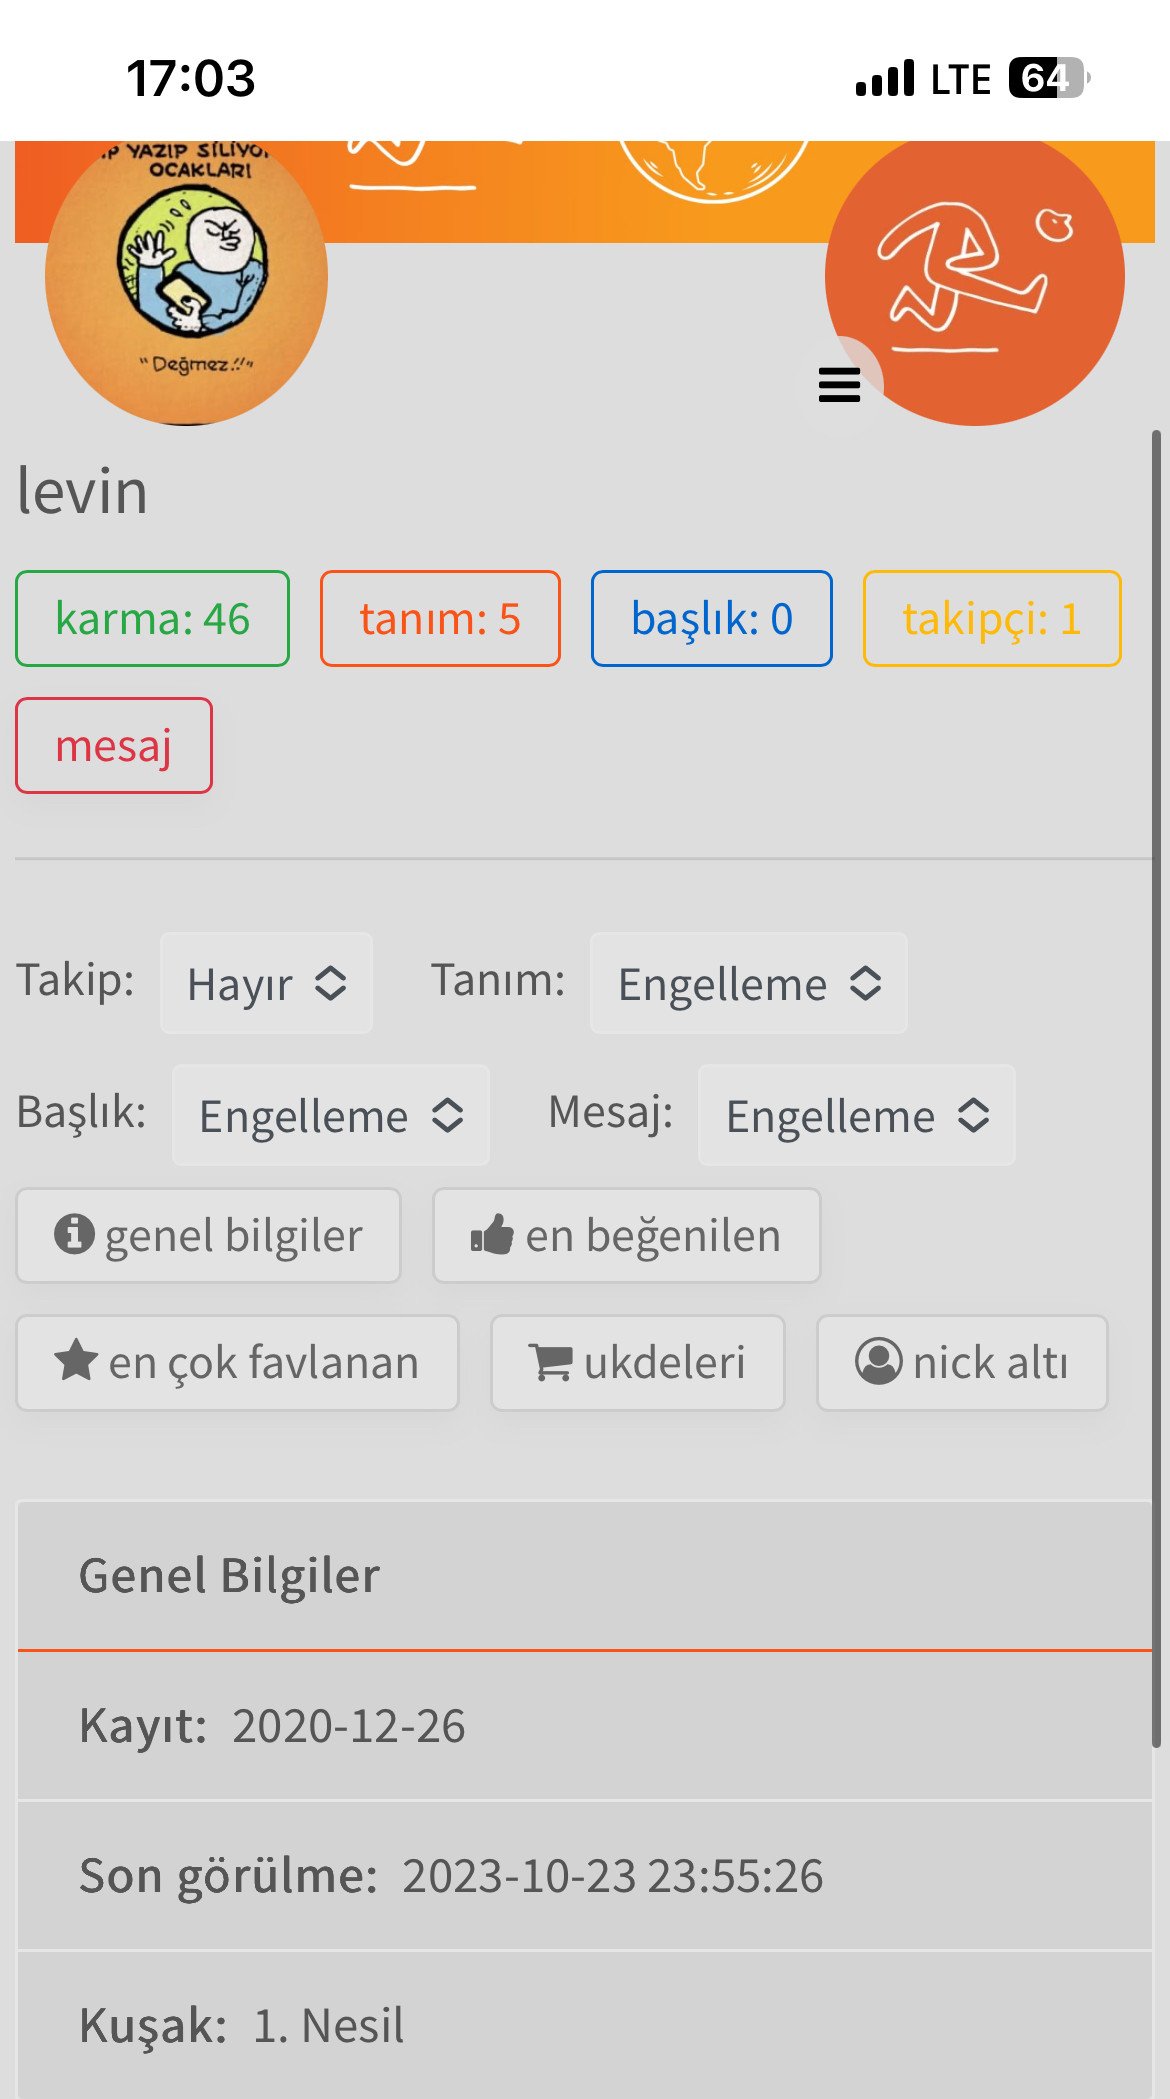Viewport: 1170px width, 2099px height.
Task: Open the hamburger menu icon
Action: pyautogui.click(x=839, y=385)
